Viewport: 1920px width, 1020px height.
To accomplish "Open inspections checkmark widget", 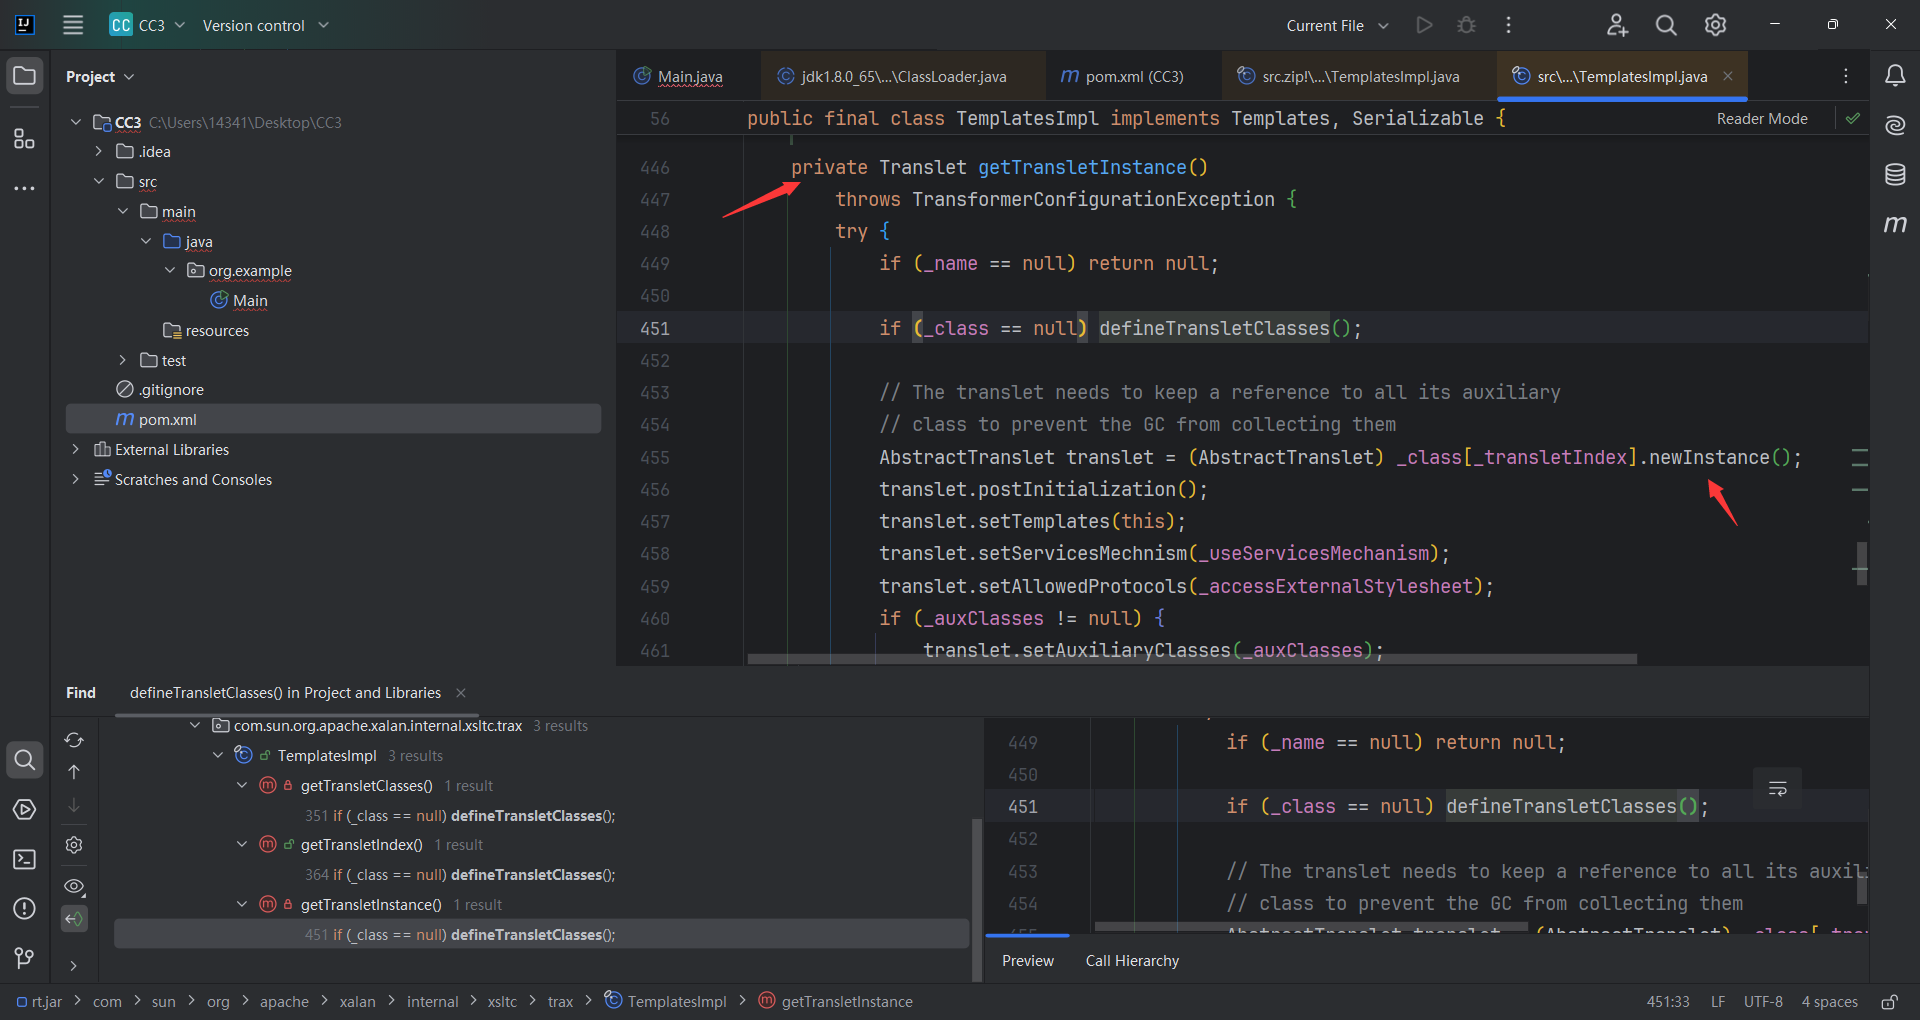I will (x=1853, y=118).
